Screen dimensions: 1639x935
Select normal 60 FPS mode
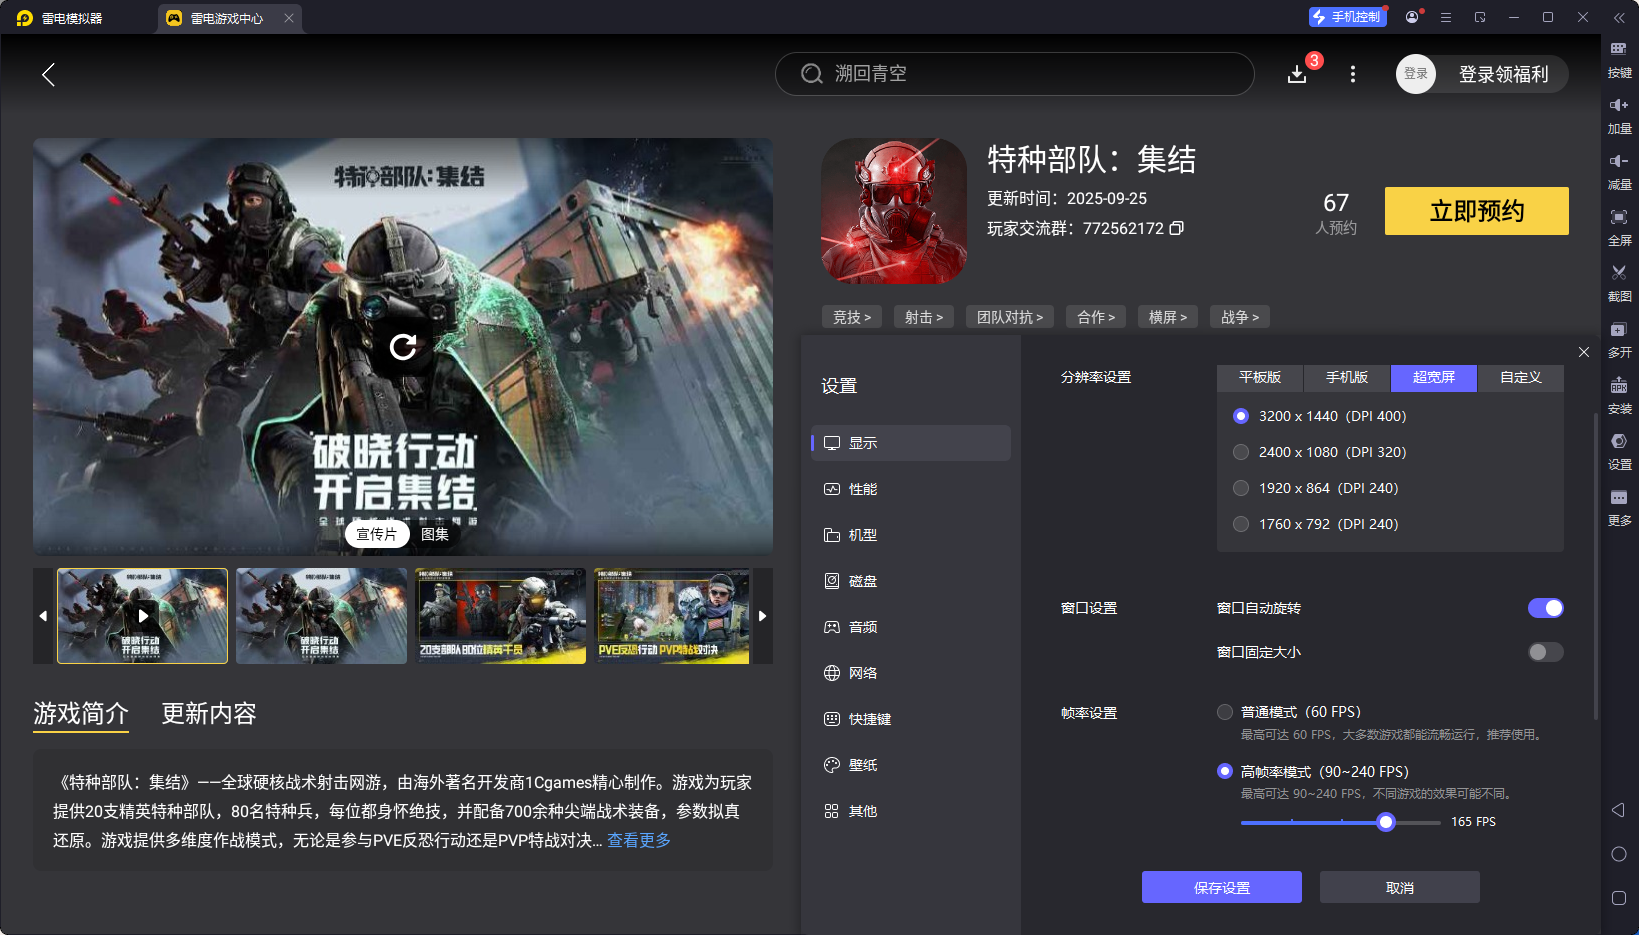pos(1225,711)
